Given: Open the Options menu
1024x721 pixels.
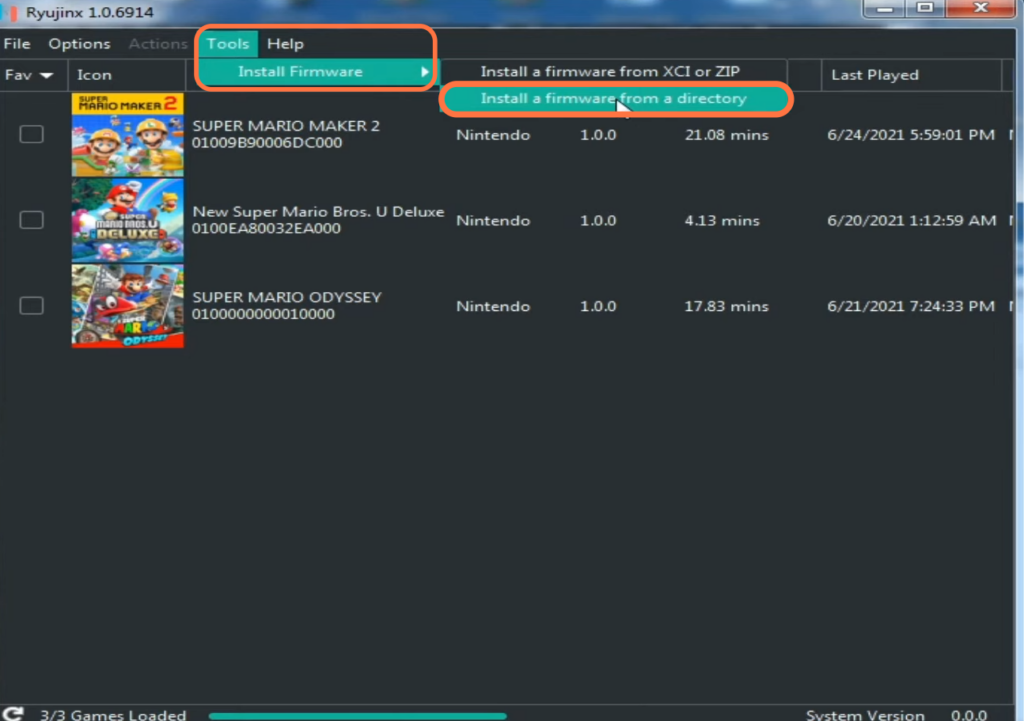Looking at the screenshot, I should pos(79,44).
